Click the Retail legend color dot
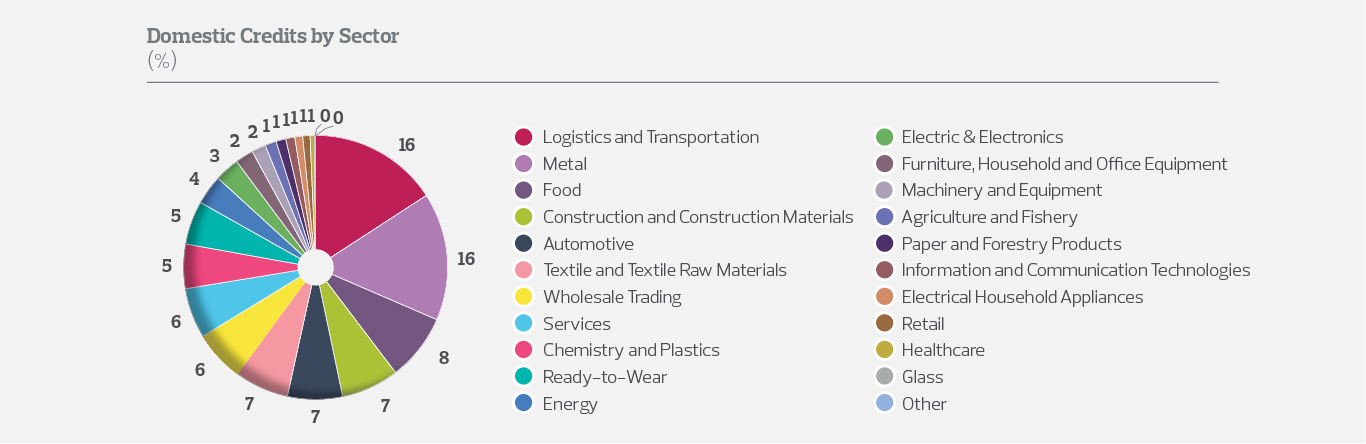Viewport: 1366px width, 444px height. (x=884, y=324)
